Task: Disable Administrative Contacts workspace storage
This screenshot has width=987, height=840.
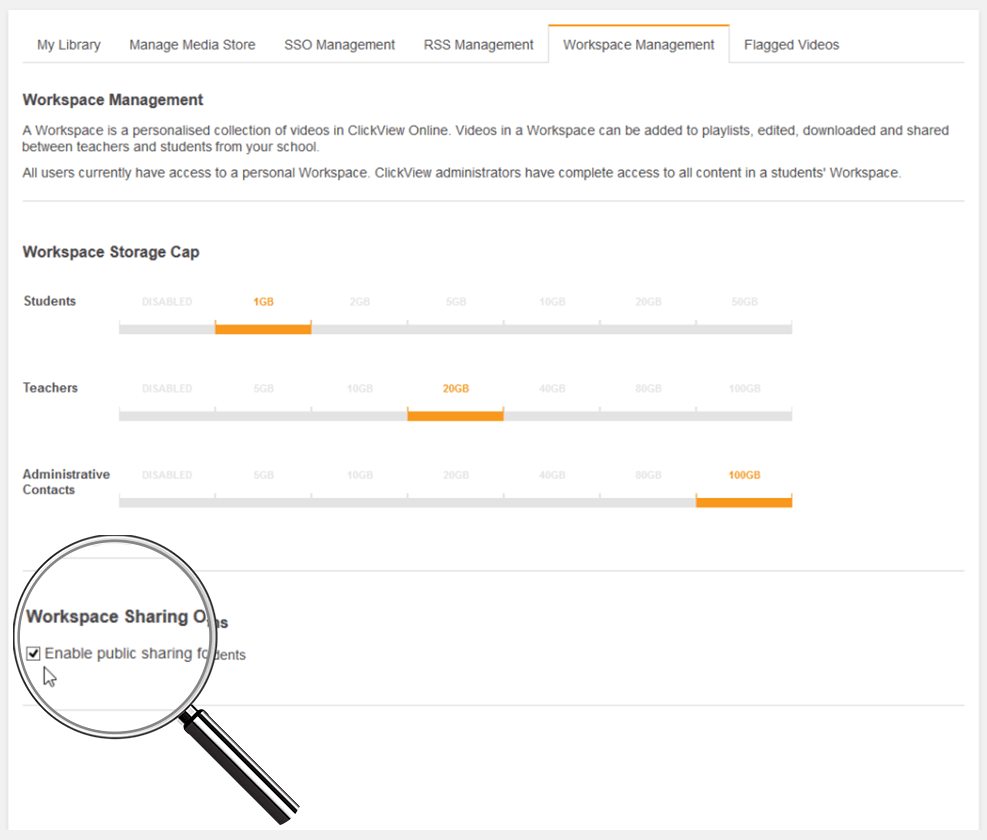Action: (167, 501)
